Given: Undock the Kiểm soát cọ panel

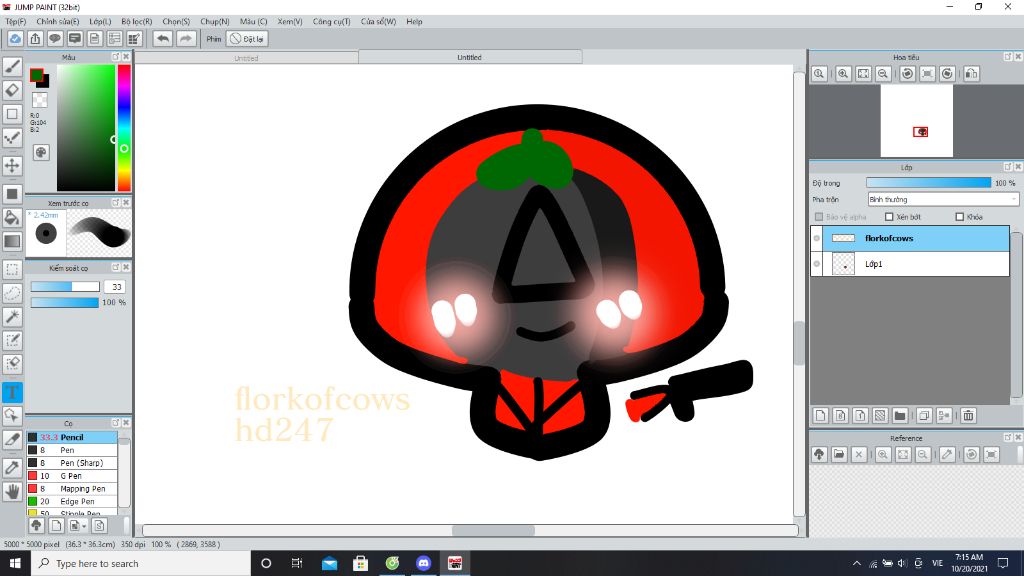Looking at the screenshot, I should pyautogui.click(x=116, y=268).
